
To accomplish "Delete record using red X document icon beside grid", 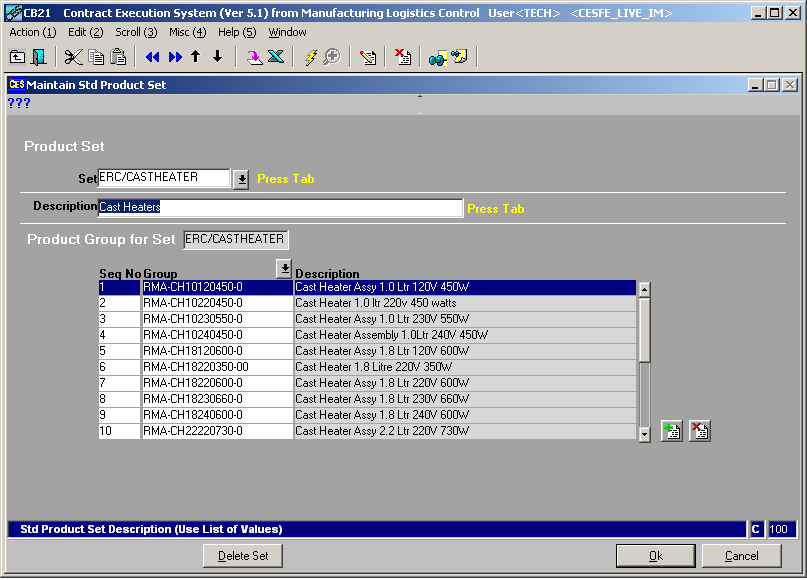I will point(700,431).
